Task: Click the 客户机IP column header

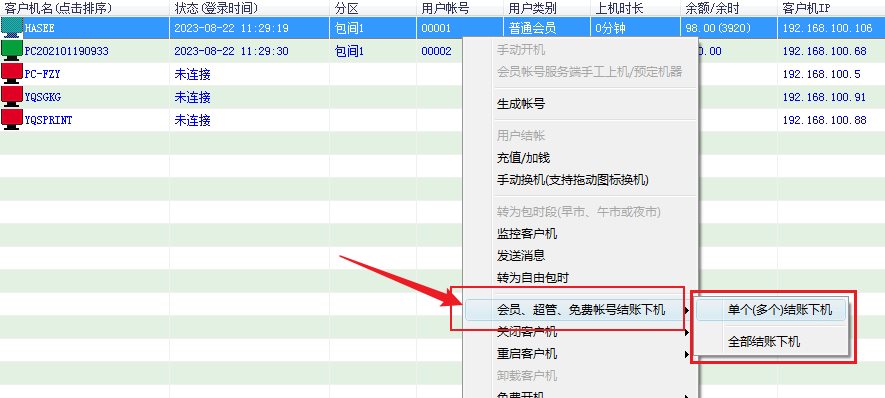Action: coord(806,8)
